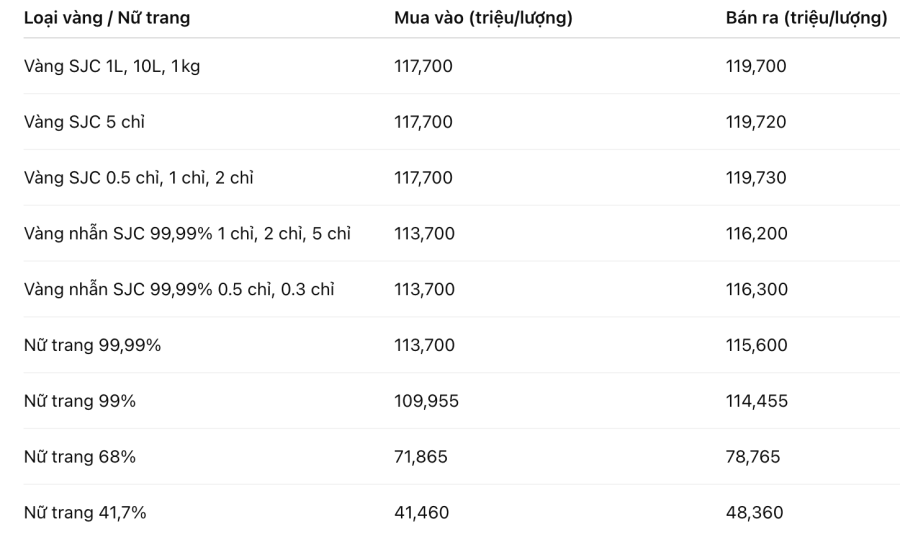900x537 pixels.
Task: Click the buy price 71,865 cell
Action: pos(421,457)
